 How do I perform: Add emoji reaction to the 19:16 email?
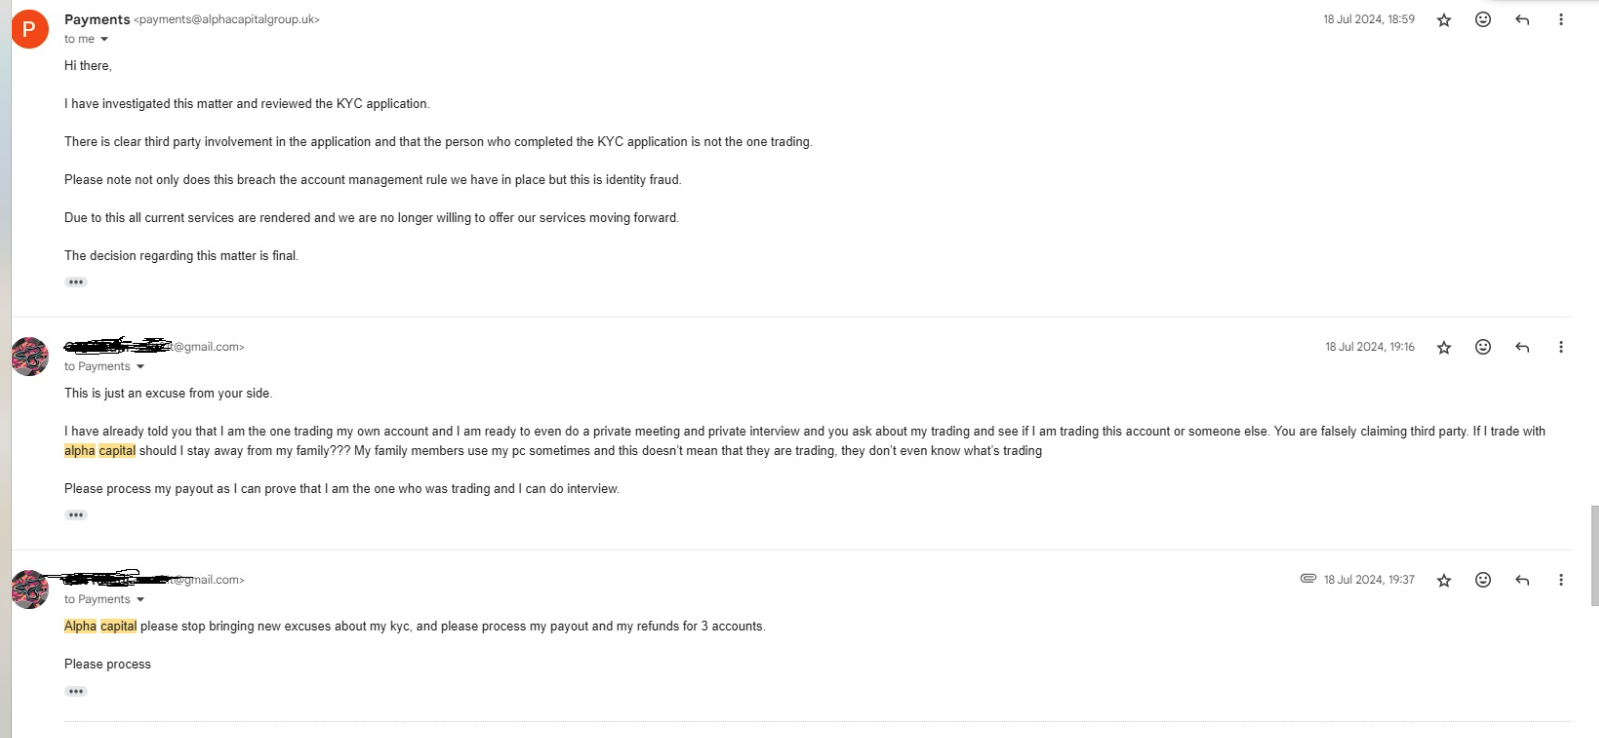tap(1483, 347)
